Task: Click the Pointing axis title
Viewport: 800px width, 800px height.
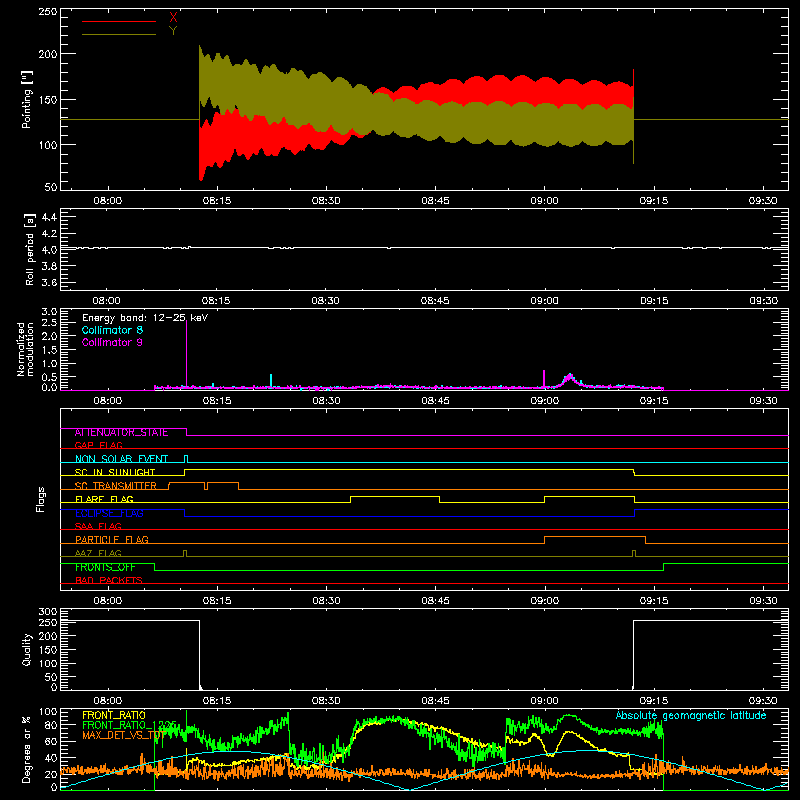Action: [27, 100]
